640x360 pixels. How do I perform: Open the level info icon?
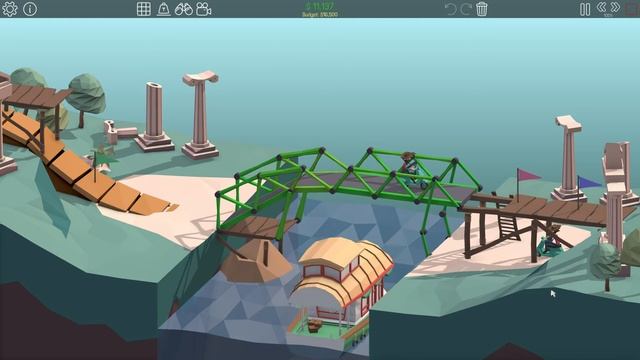30,9
